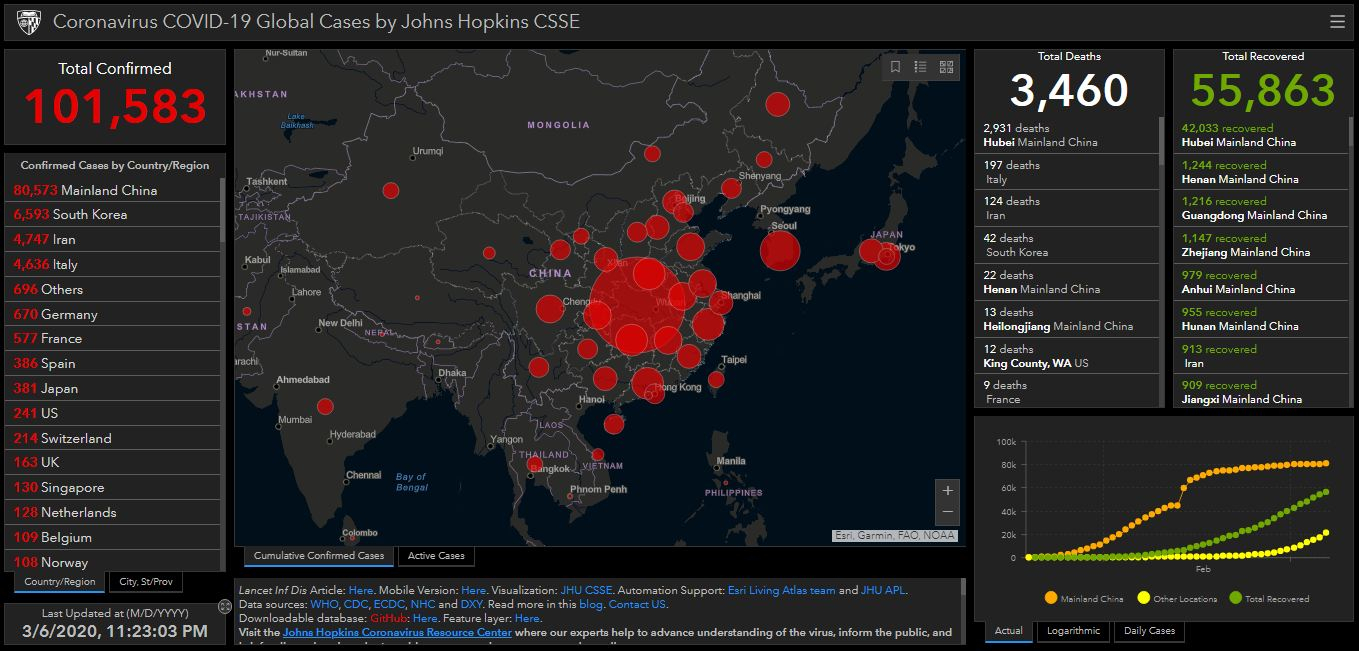Select the City, St/Prov tab
This screenshot has width=1359, height=651.
click(x=146, y=582)
